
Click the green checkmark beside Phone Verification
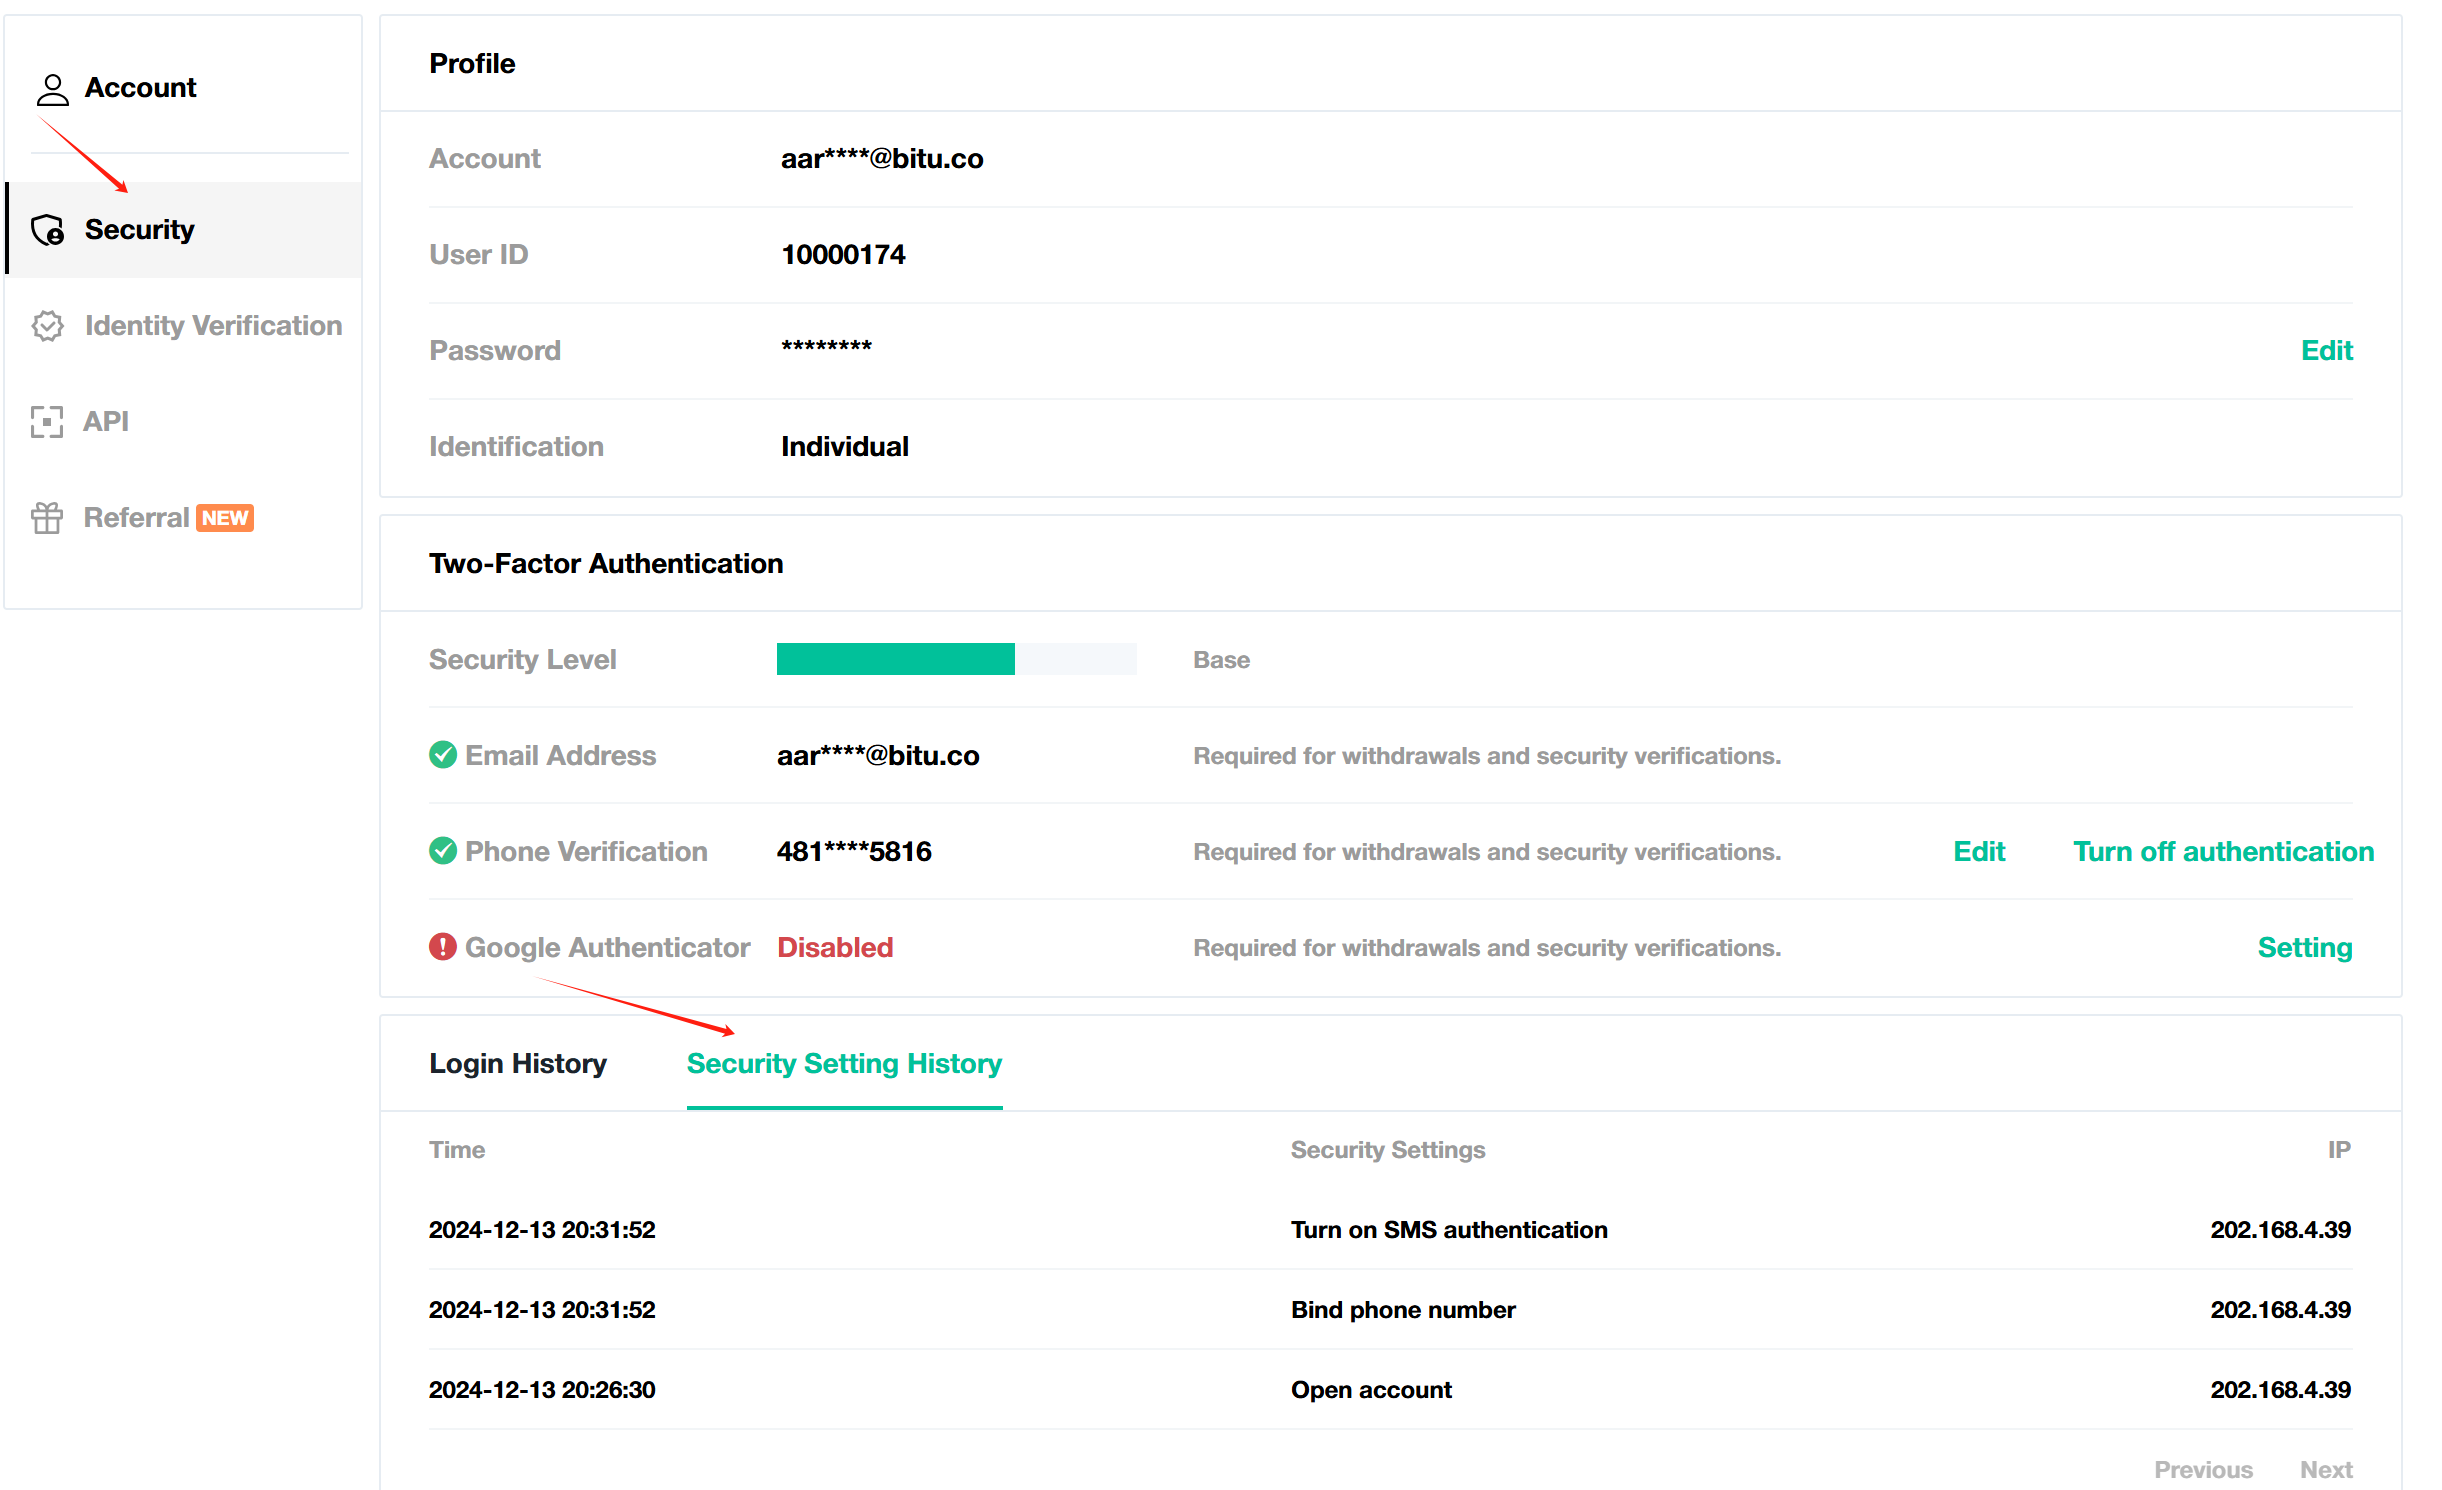(x=443, y=851)
